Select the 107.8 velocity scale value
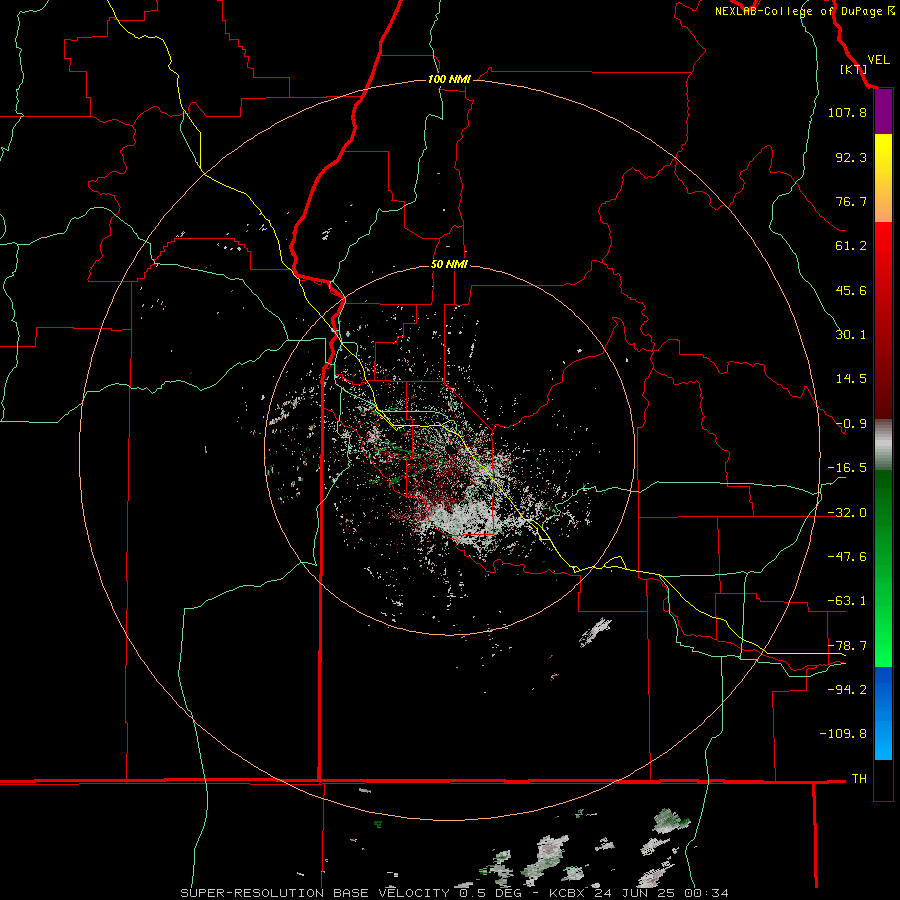 847,112
